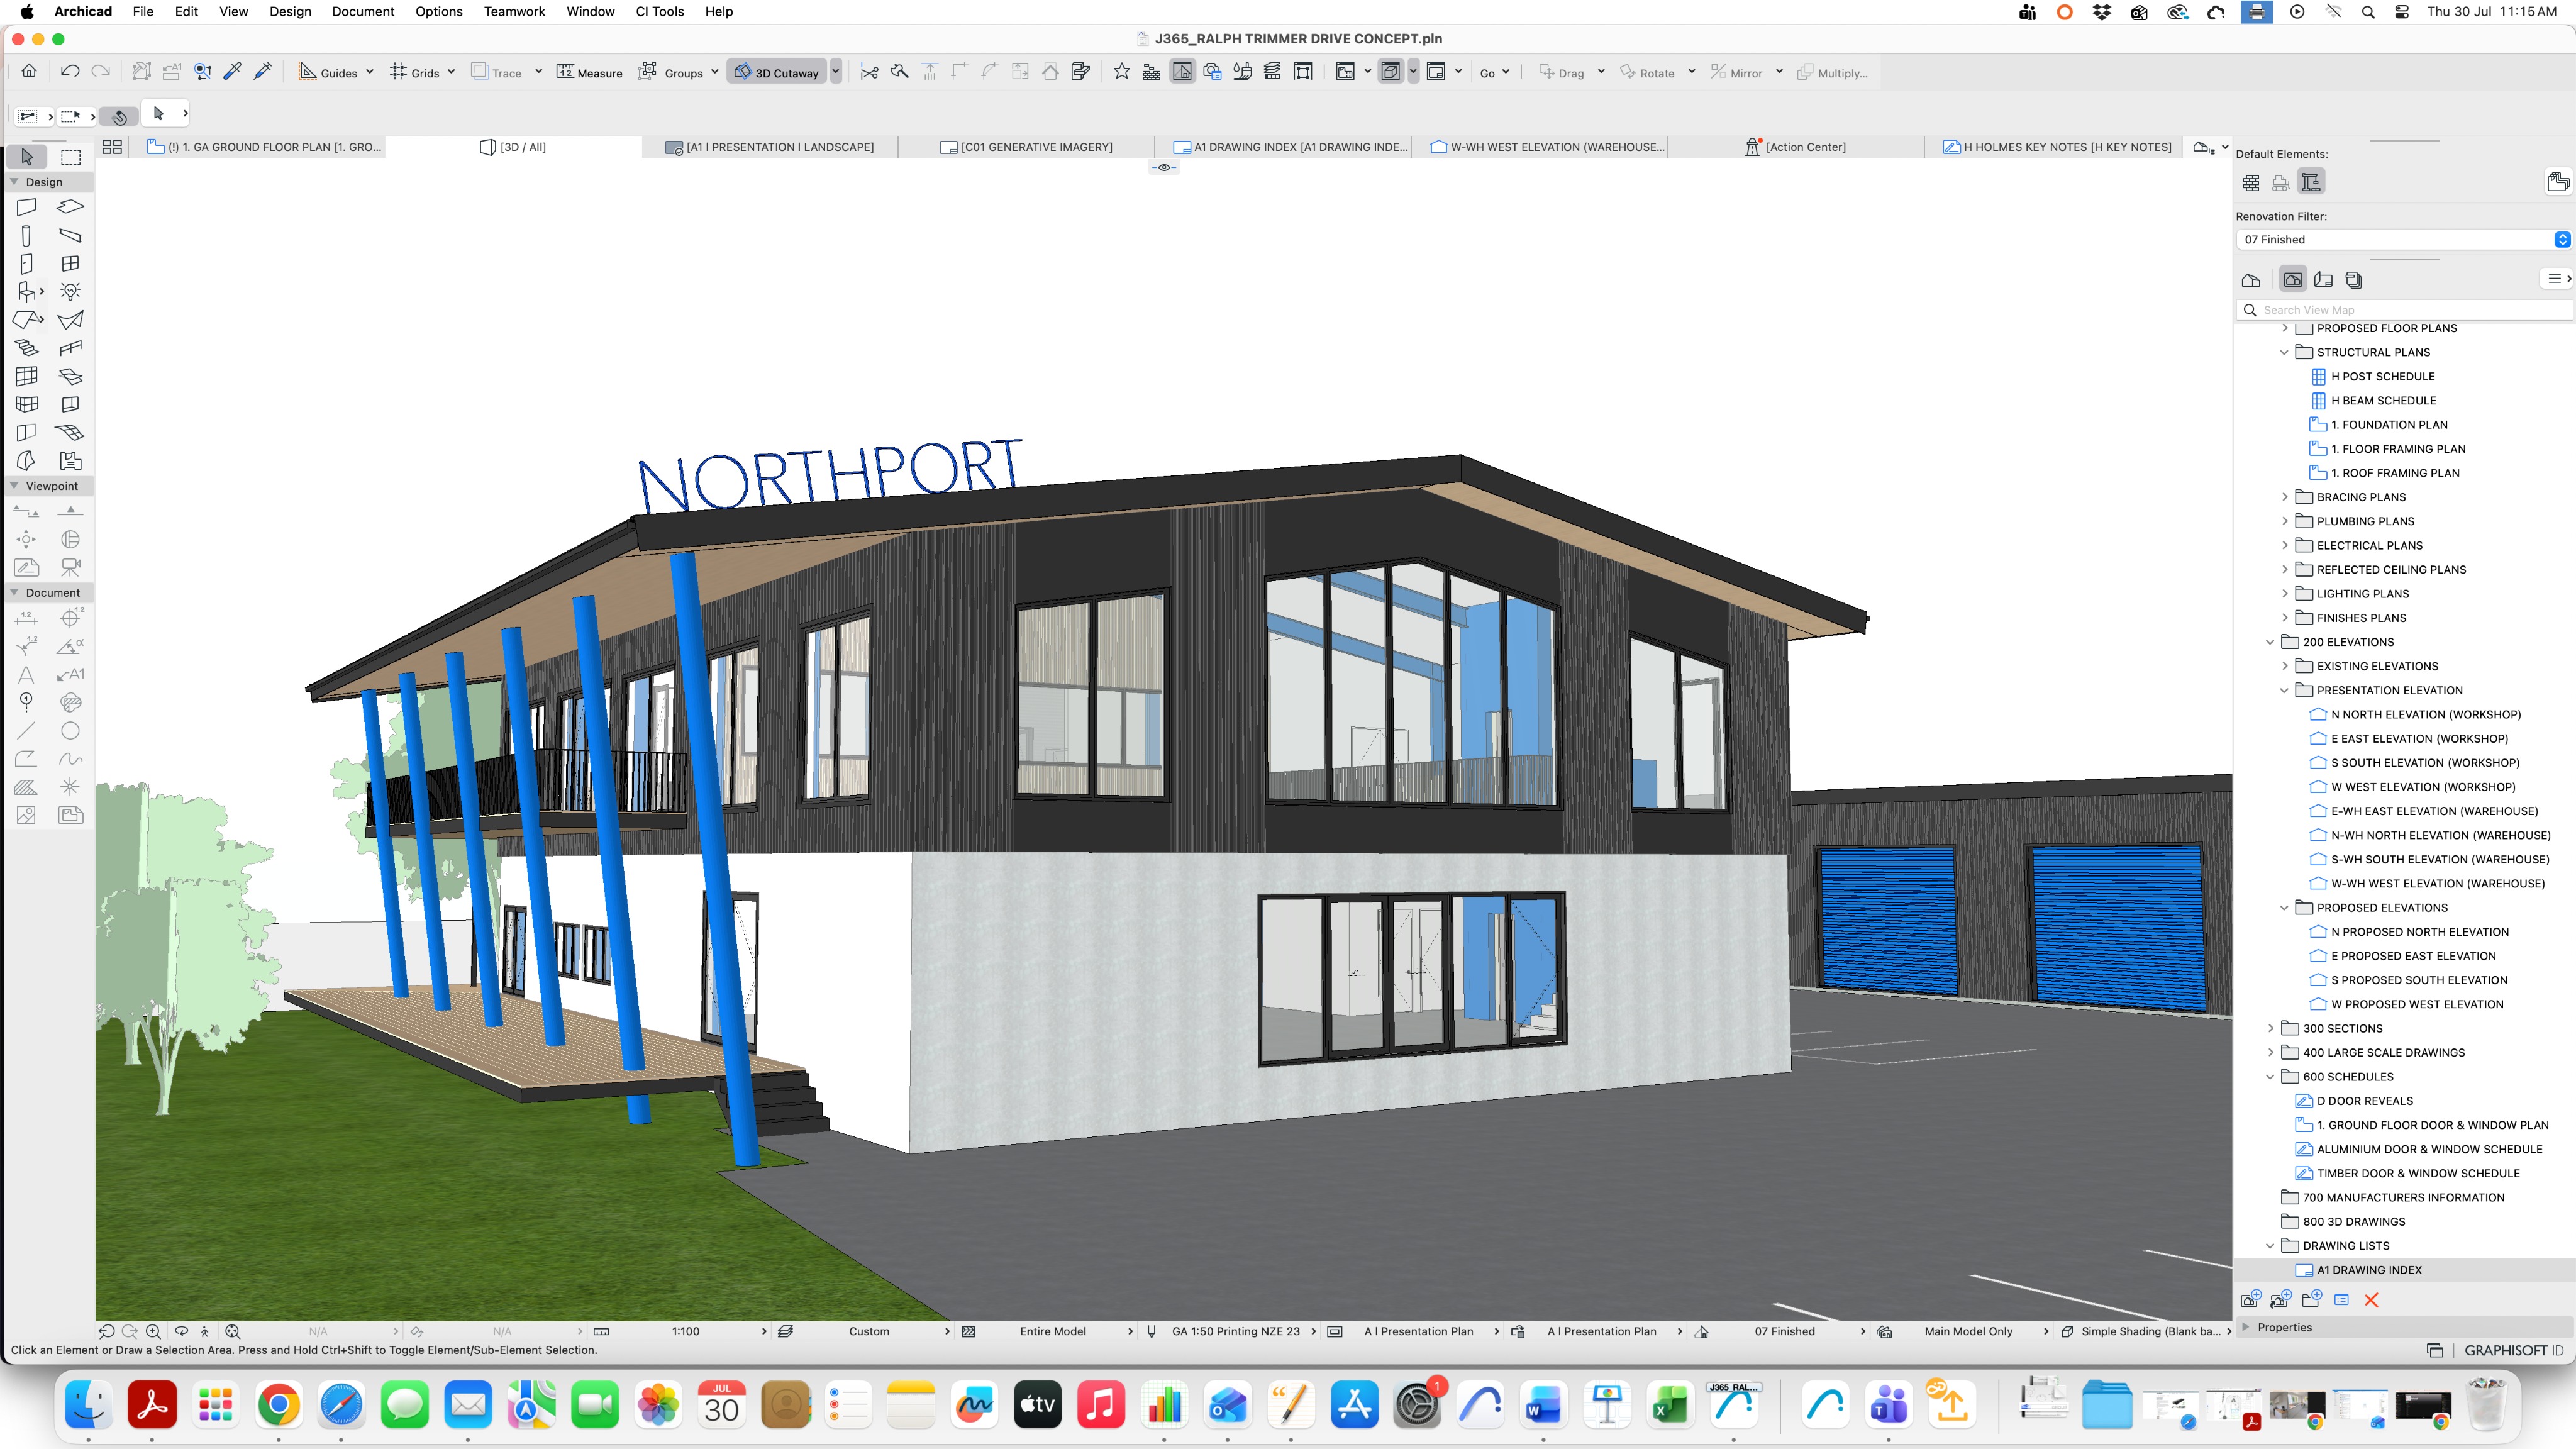Switch to the GA GROUND FLOOR PLAN tab
Screen dimensions: 2576x1449
tap(264, 147)
